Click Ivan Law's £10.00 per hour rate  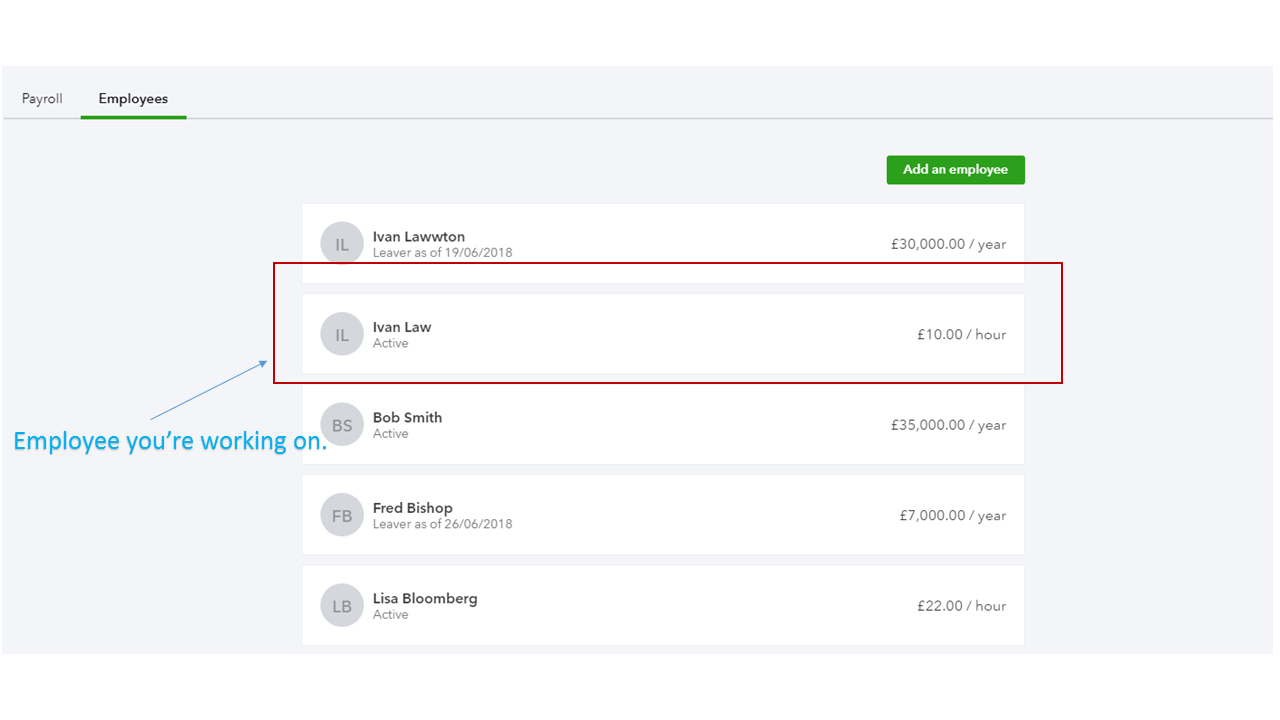coord(961,334)
